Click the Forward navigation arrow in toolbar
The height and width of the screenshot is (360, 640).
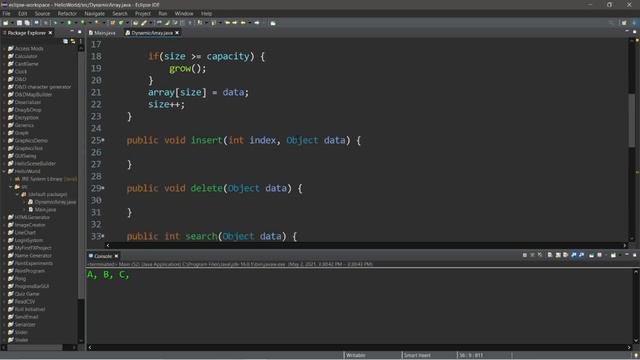click(257, 23)
